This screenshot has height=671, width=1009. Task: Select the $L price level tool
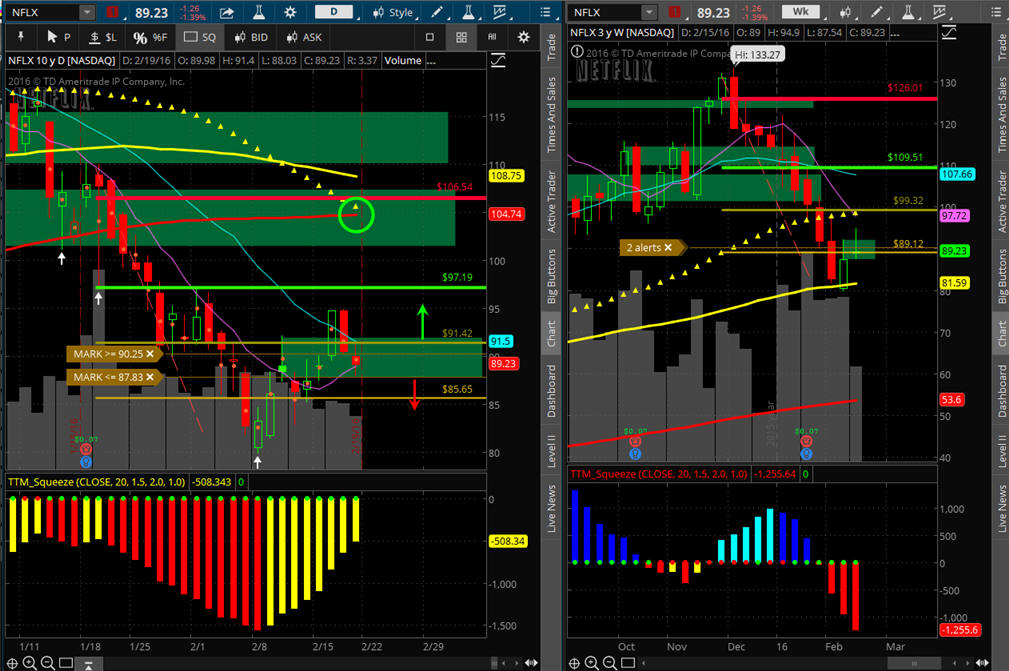coord(103,37)
